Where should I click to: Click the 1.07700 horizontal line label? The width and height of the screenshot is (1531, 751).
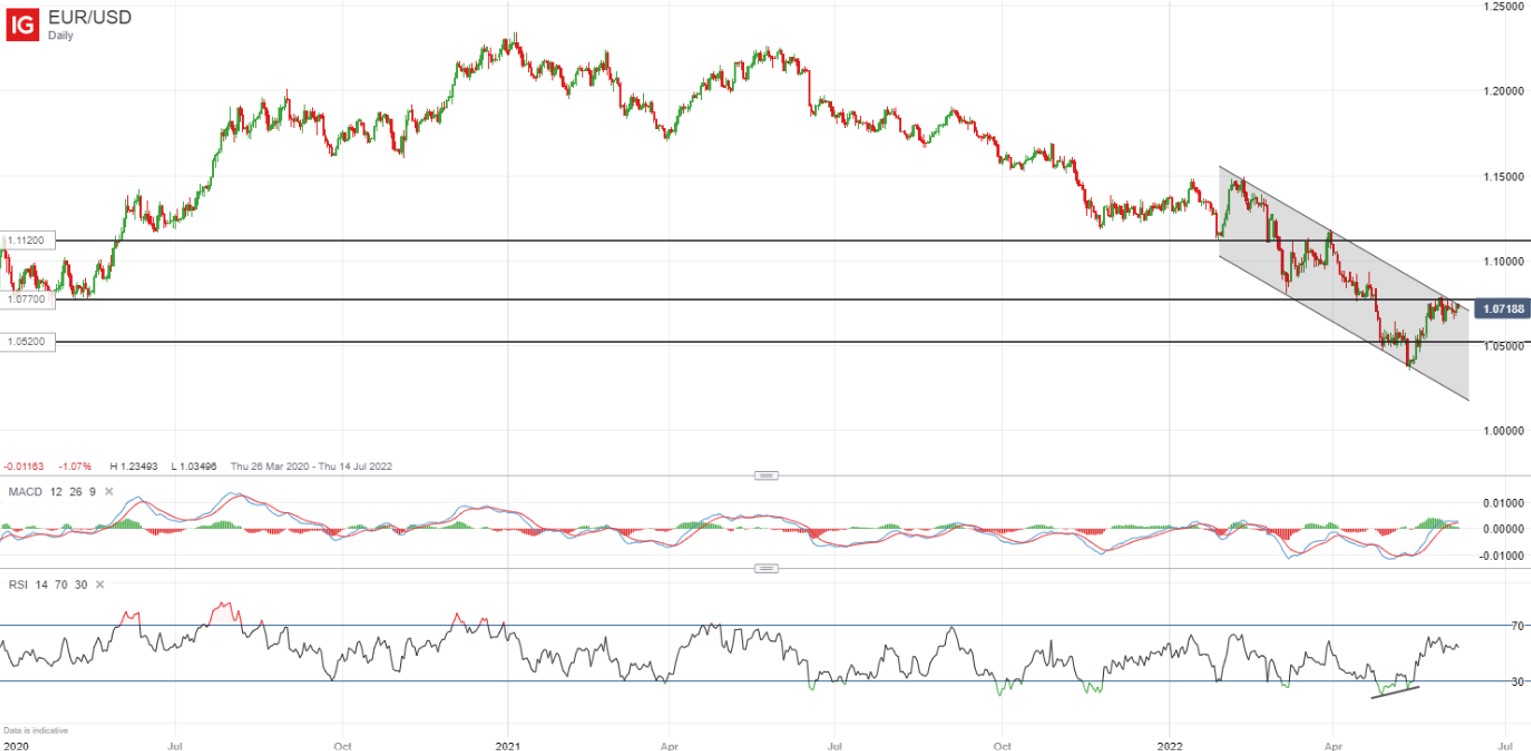click(x=26, y=299)
